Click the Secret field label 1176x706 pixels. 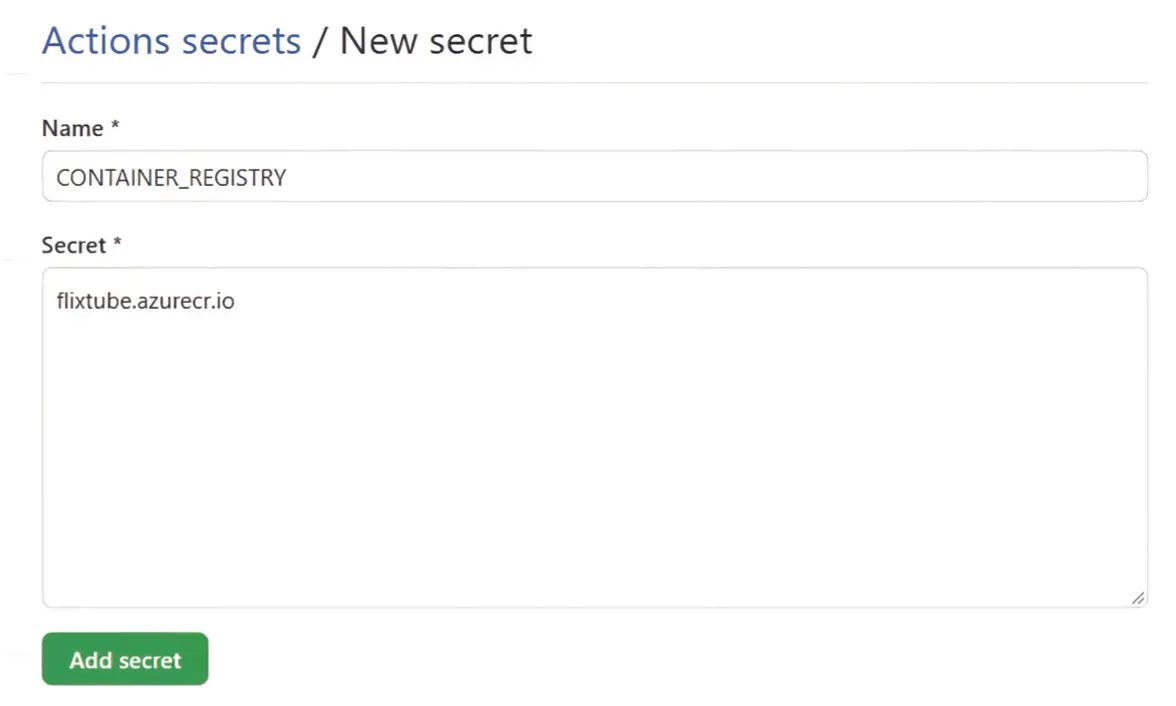click(x=73, y=245)
